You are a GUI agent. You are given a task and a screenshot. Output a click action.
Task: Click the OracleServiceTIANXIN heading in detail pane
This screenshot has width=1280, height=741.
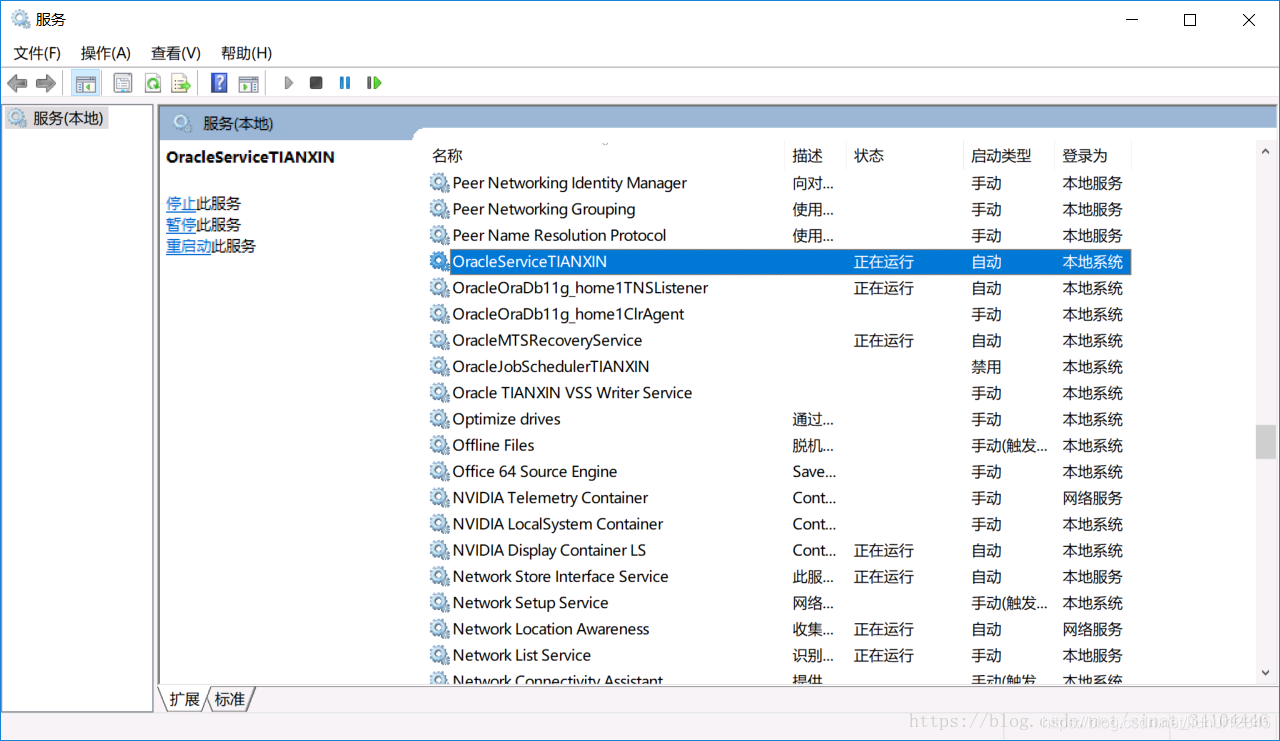250,157
